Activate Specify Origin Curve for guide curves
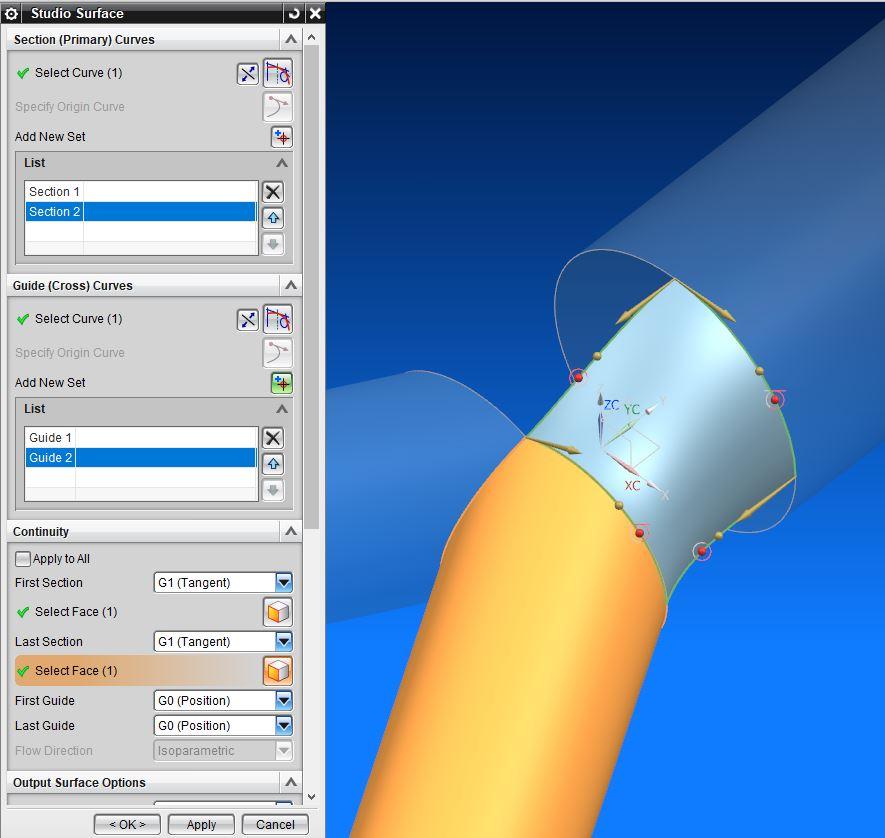Image resolution: width=885 pixels, height=838 pixels. tap(277, 352)
